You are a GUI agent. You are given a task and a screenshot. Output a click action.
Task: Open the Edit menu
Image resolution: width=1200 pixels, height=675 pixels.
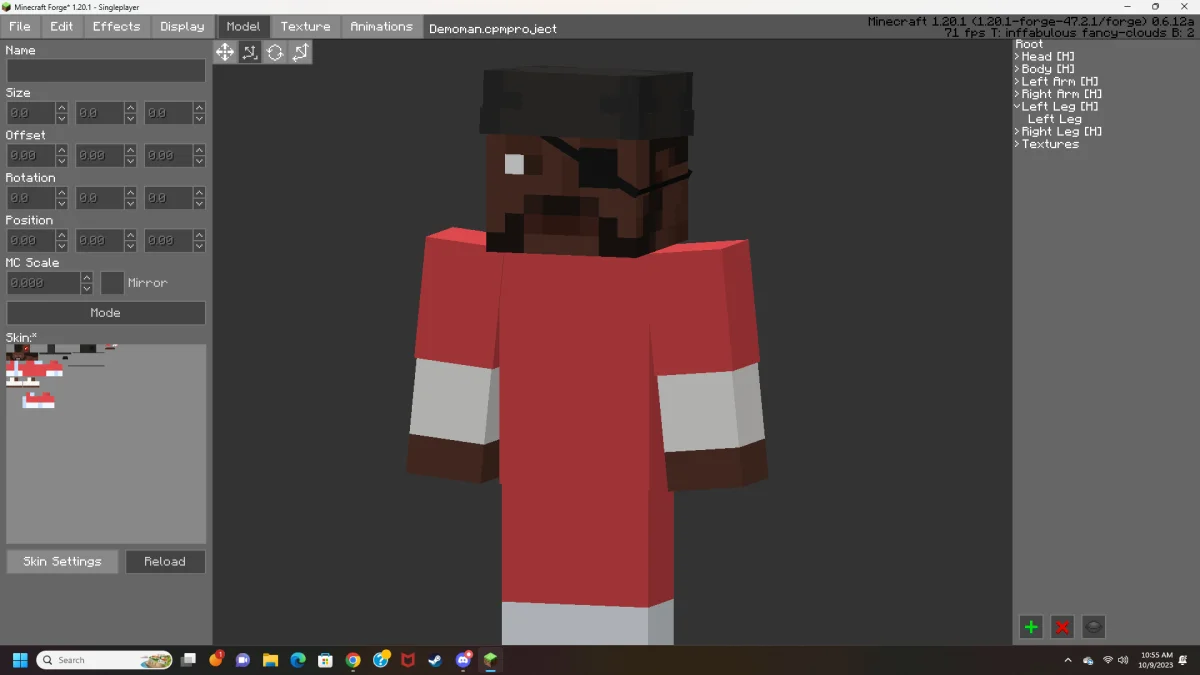click(62, 26)
